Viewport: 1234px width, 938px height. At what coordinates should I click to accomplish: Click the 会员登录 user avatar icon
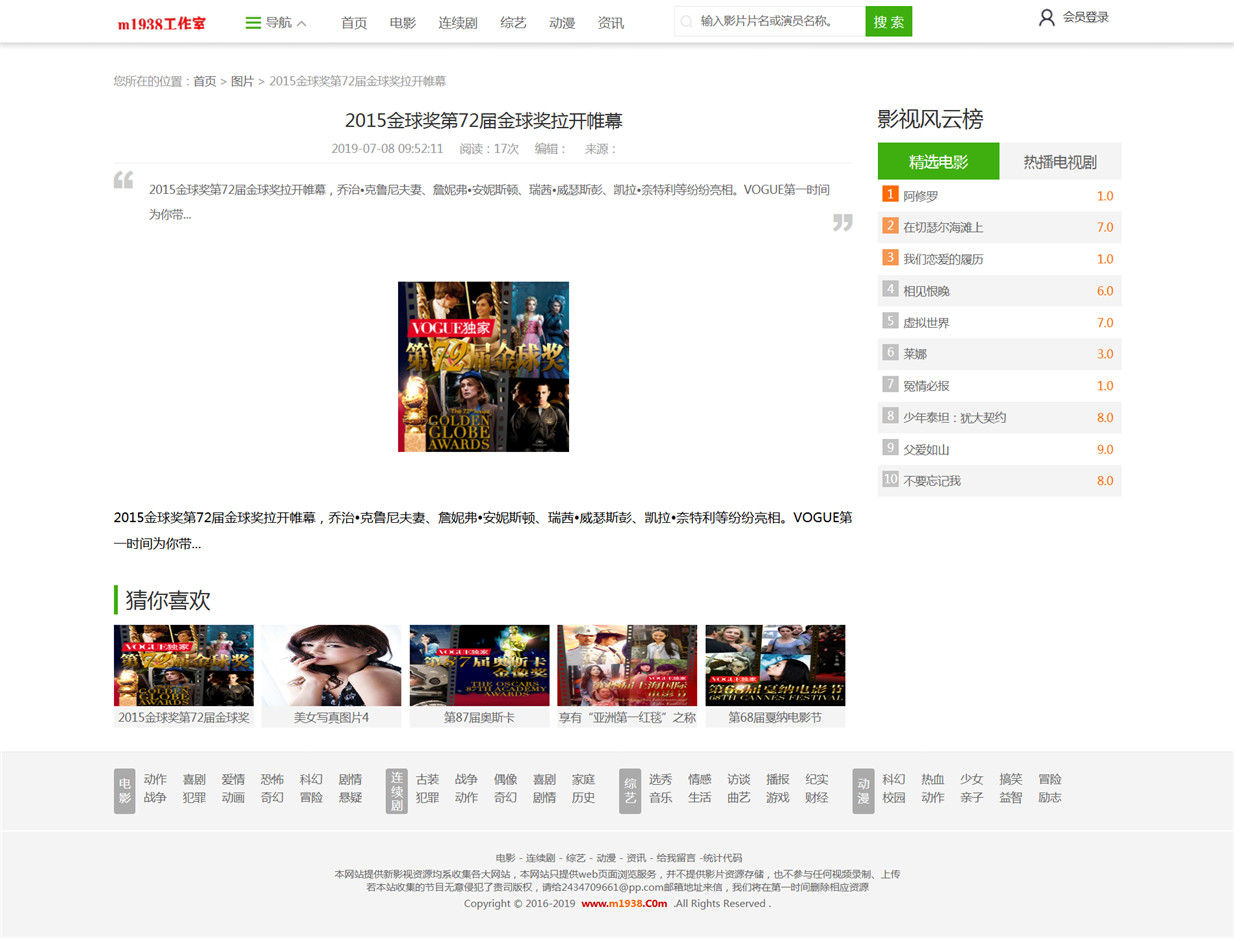pos(1047,17)
